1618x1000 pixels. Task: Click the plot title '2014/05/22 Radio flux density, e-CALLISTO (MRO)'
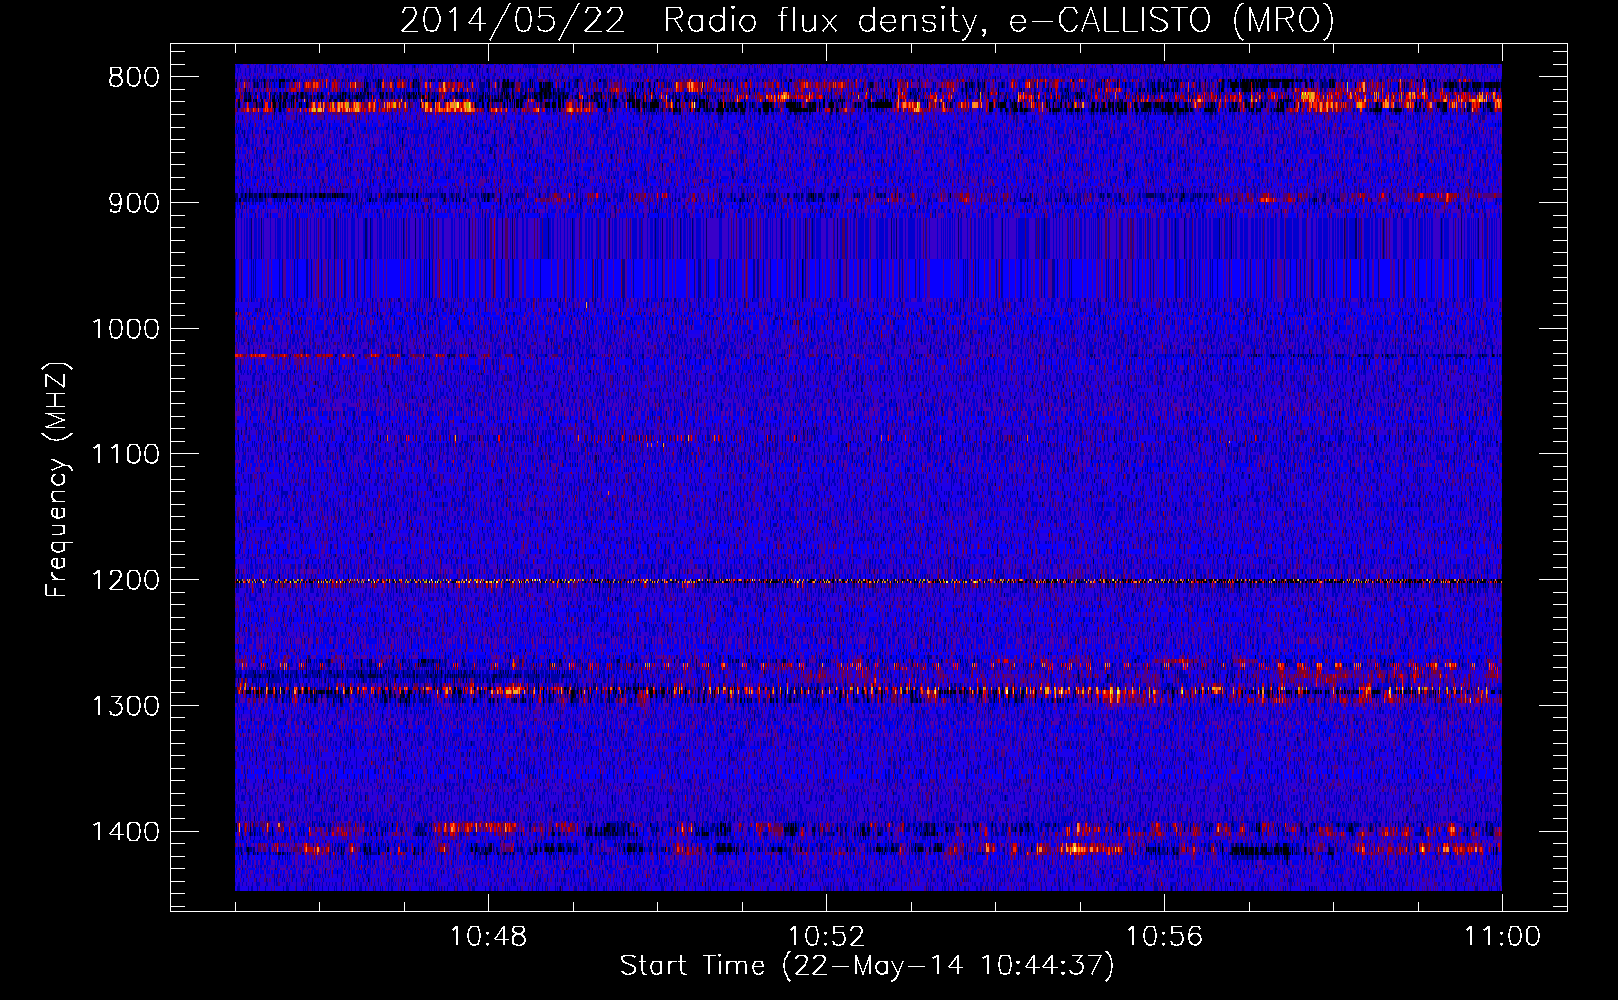click(x=867, y=20)
